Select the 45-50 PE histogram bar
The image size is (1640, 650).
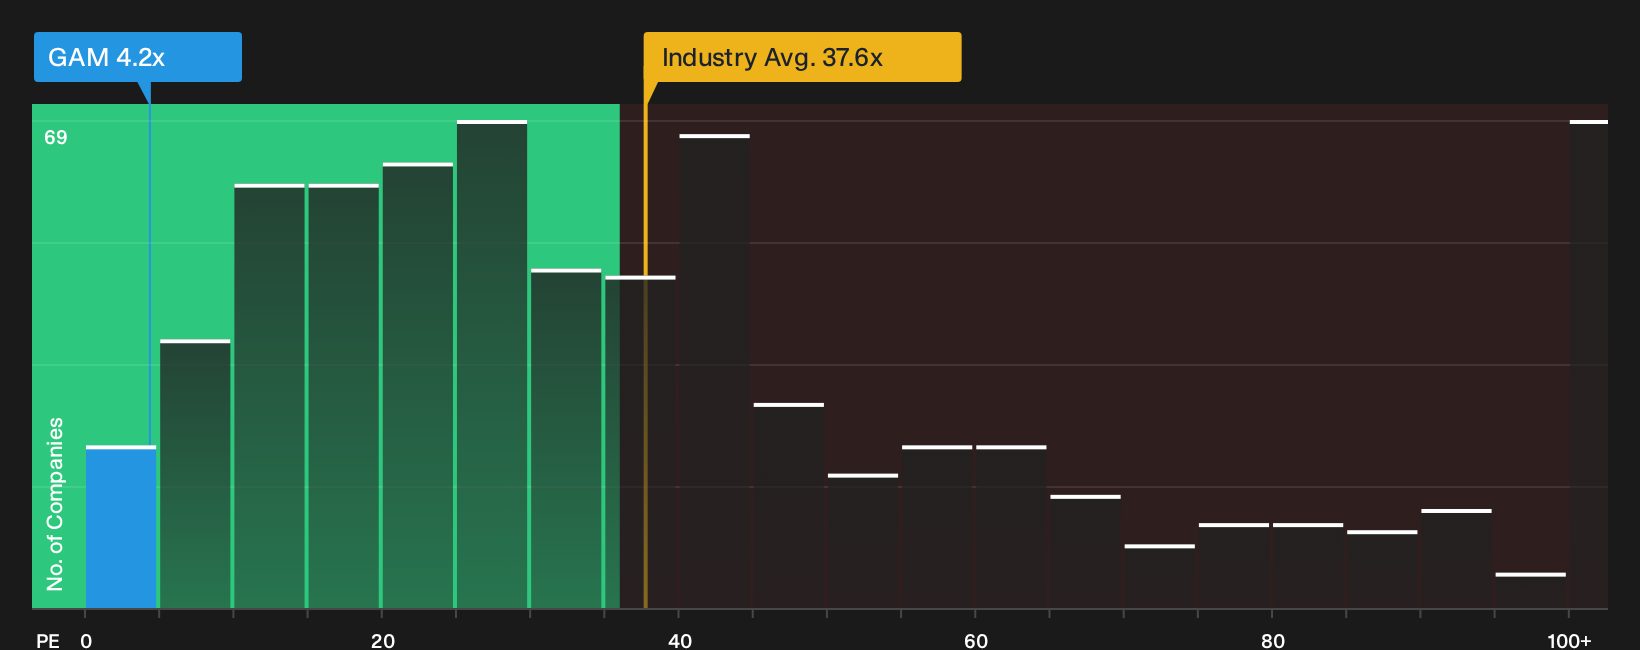[x=789, y=506]
